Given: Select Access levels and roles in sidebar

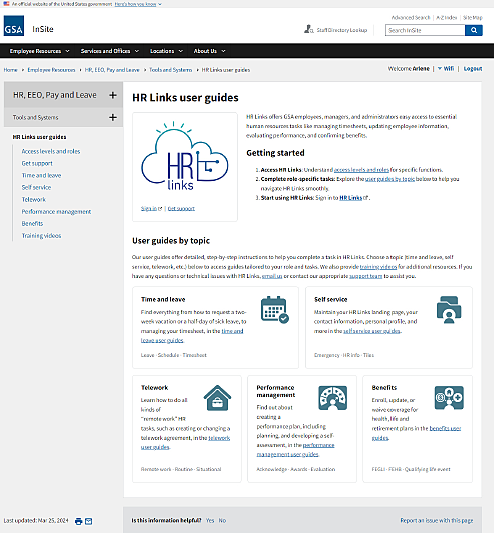Looking at the screenshot, I should click(51, 151).
